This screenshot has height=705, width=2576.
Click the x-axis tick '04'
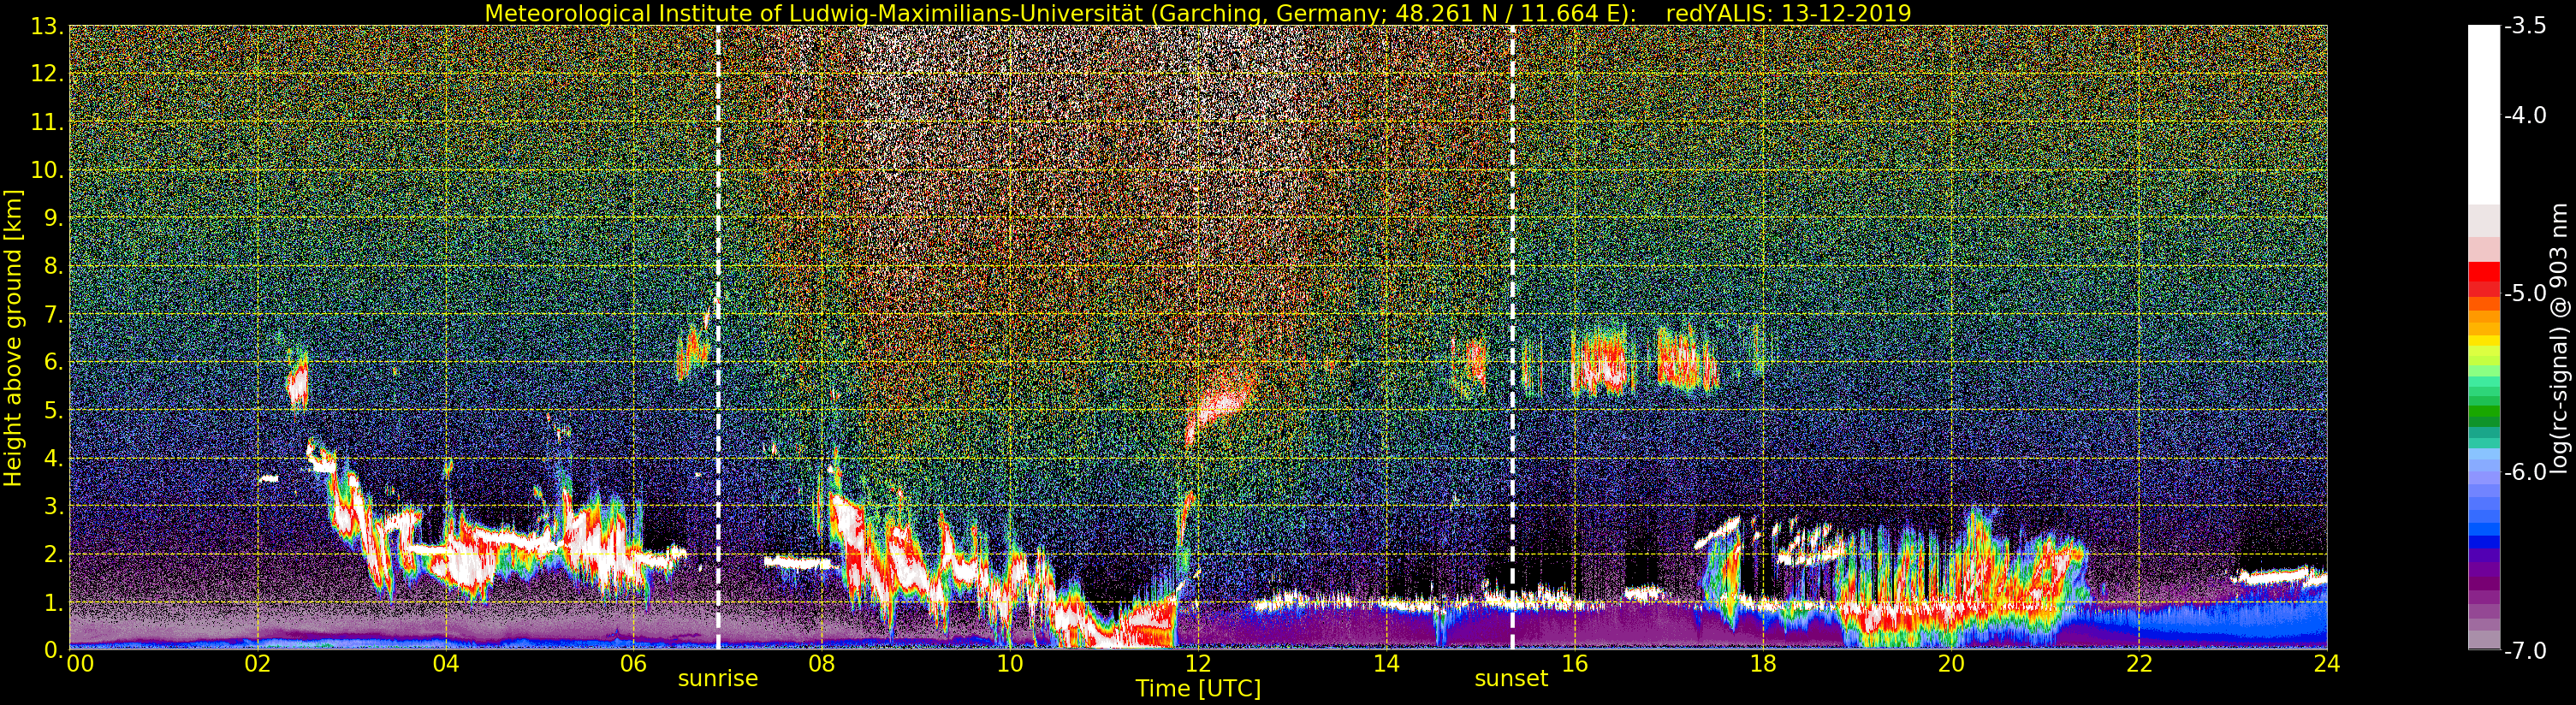coord(445,663)
